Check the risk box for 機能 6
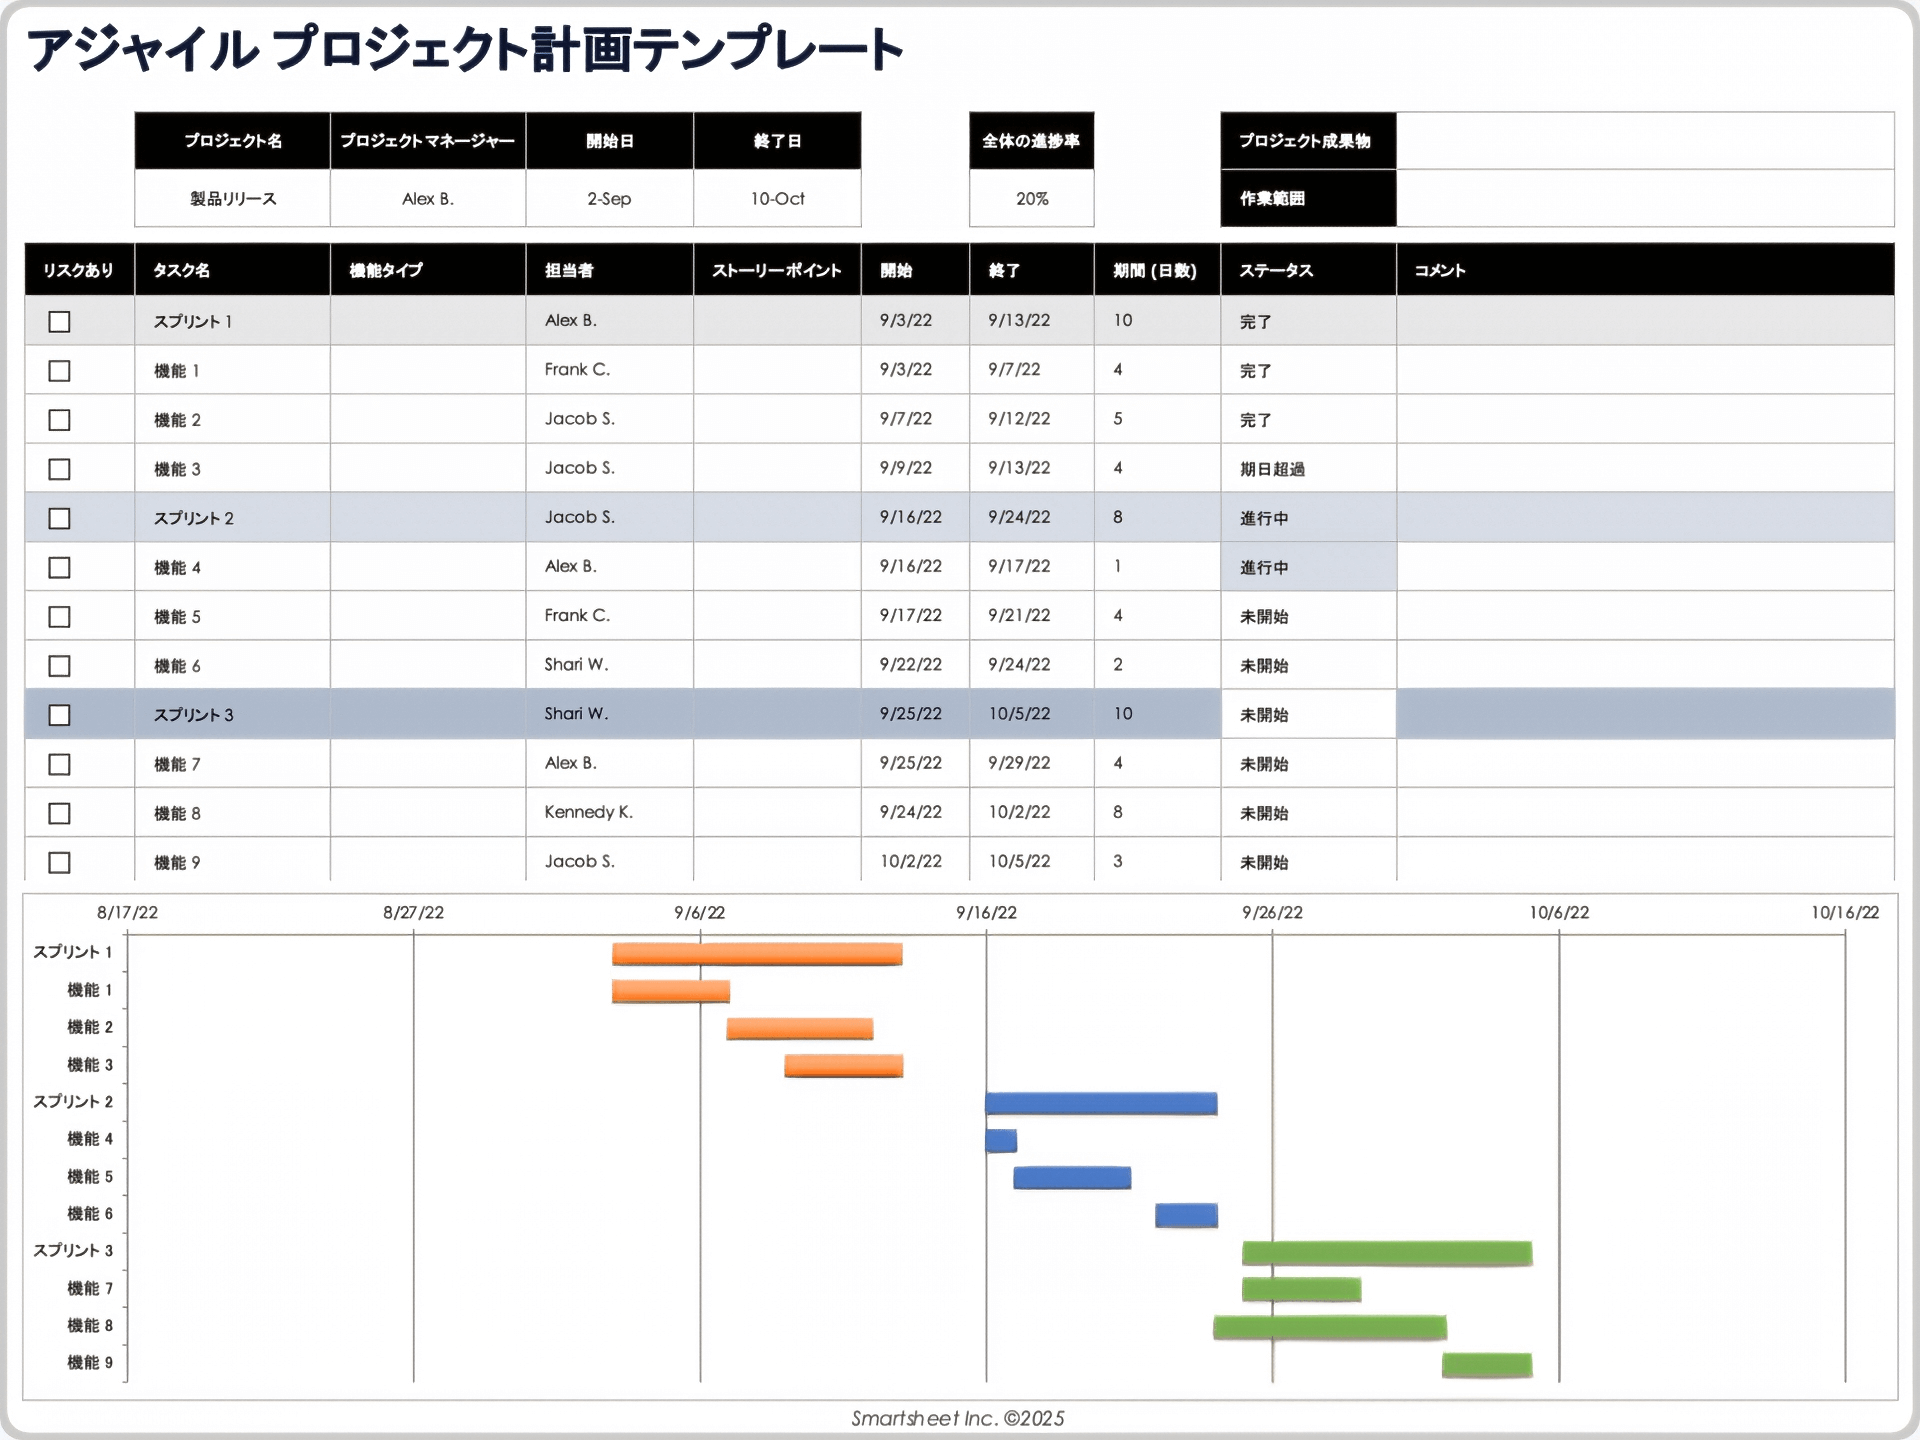This screenshot has width=1920, height=1440. 60,665
